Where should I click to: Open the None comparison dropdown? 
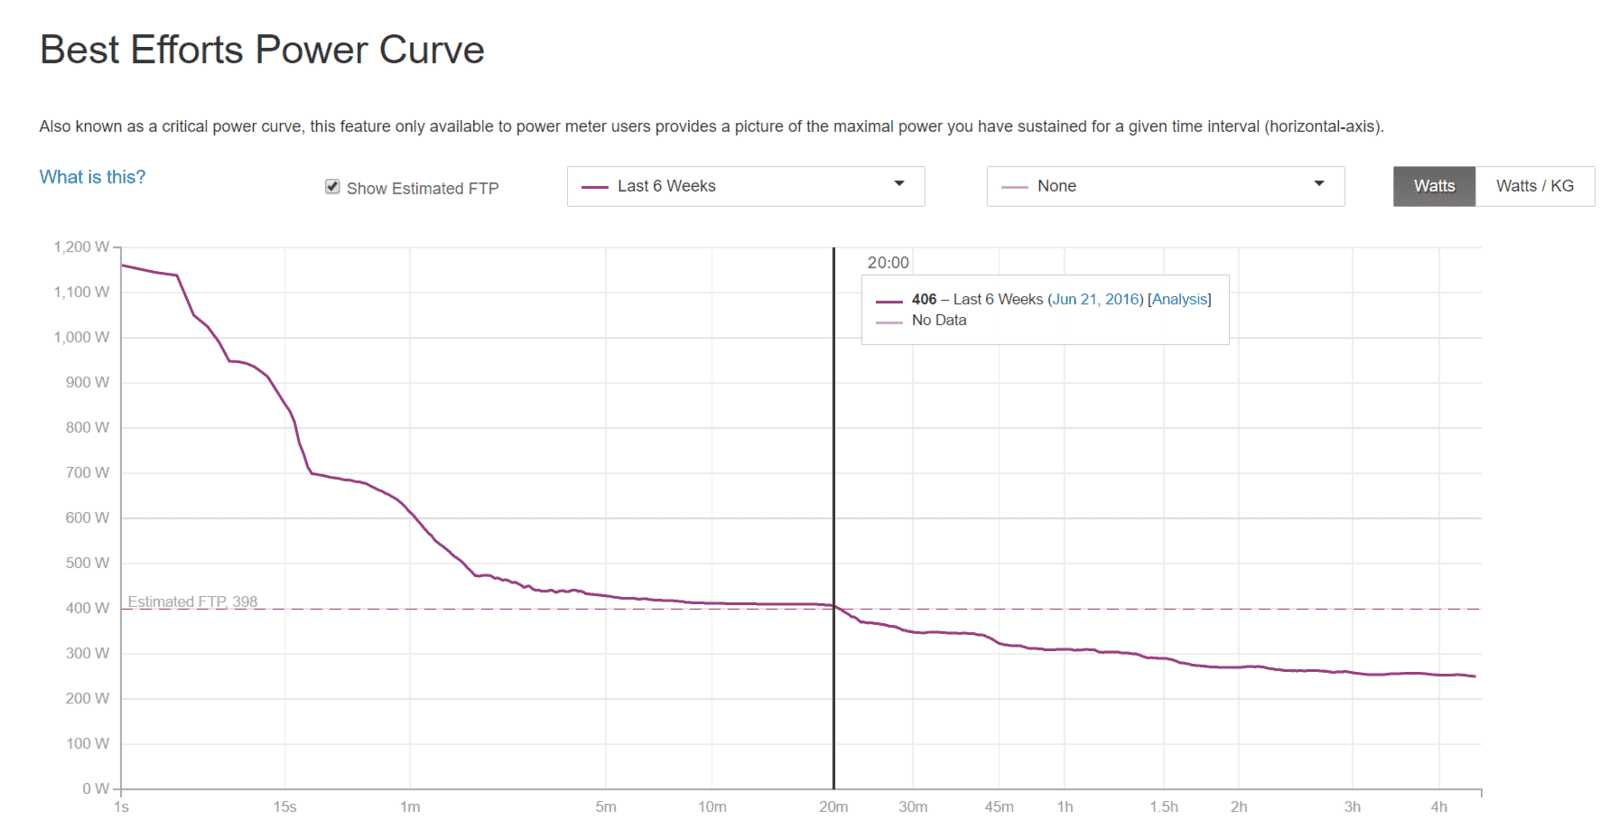point(1165,186)
